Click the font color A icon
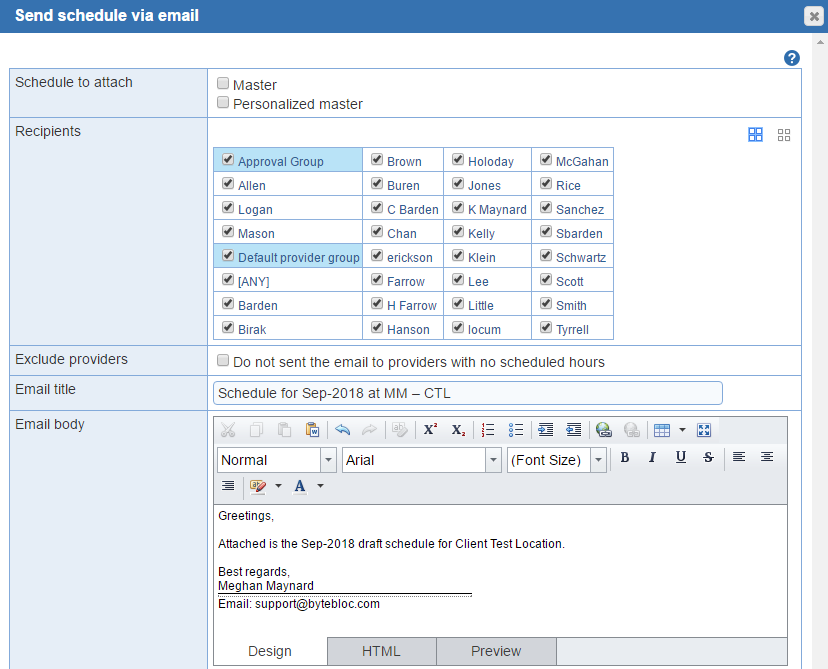Viewport: 828px width, 669px height. [x=300, y=486]
